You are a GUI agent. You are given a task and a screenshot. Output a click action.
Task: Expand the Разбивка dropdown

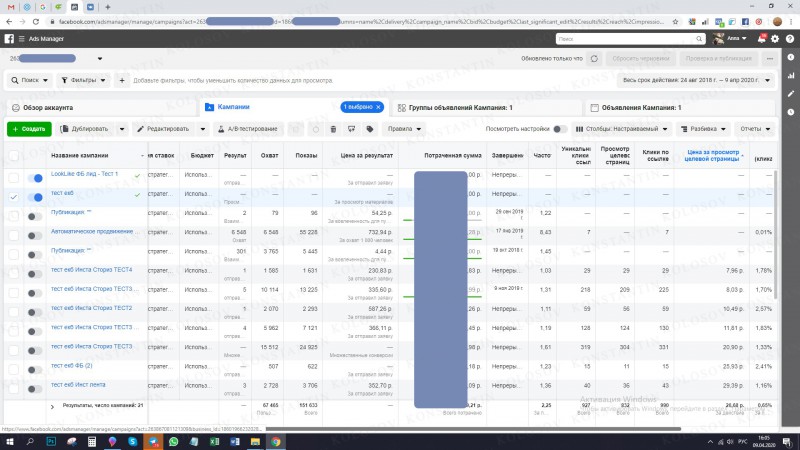704,129
